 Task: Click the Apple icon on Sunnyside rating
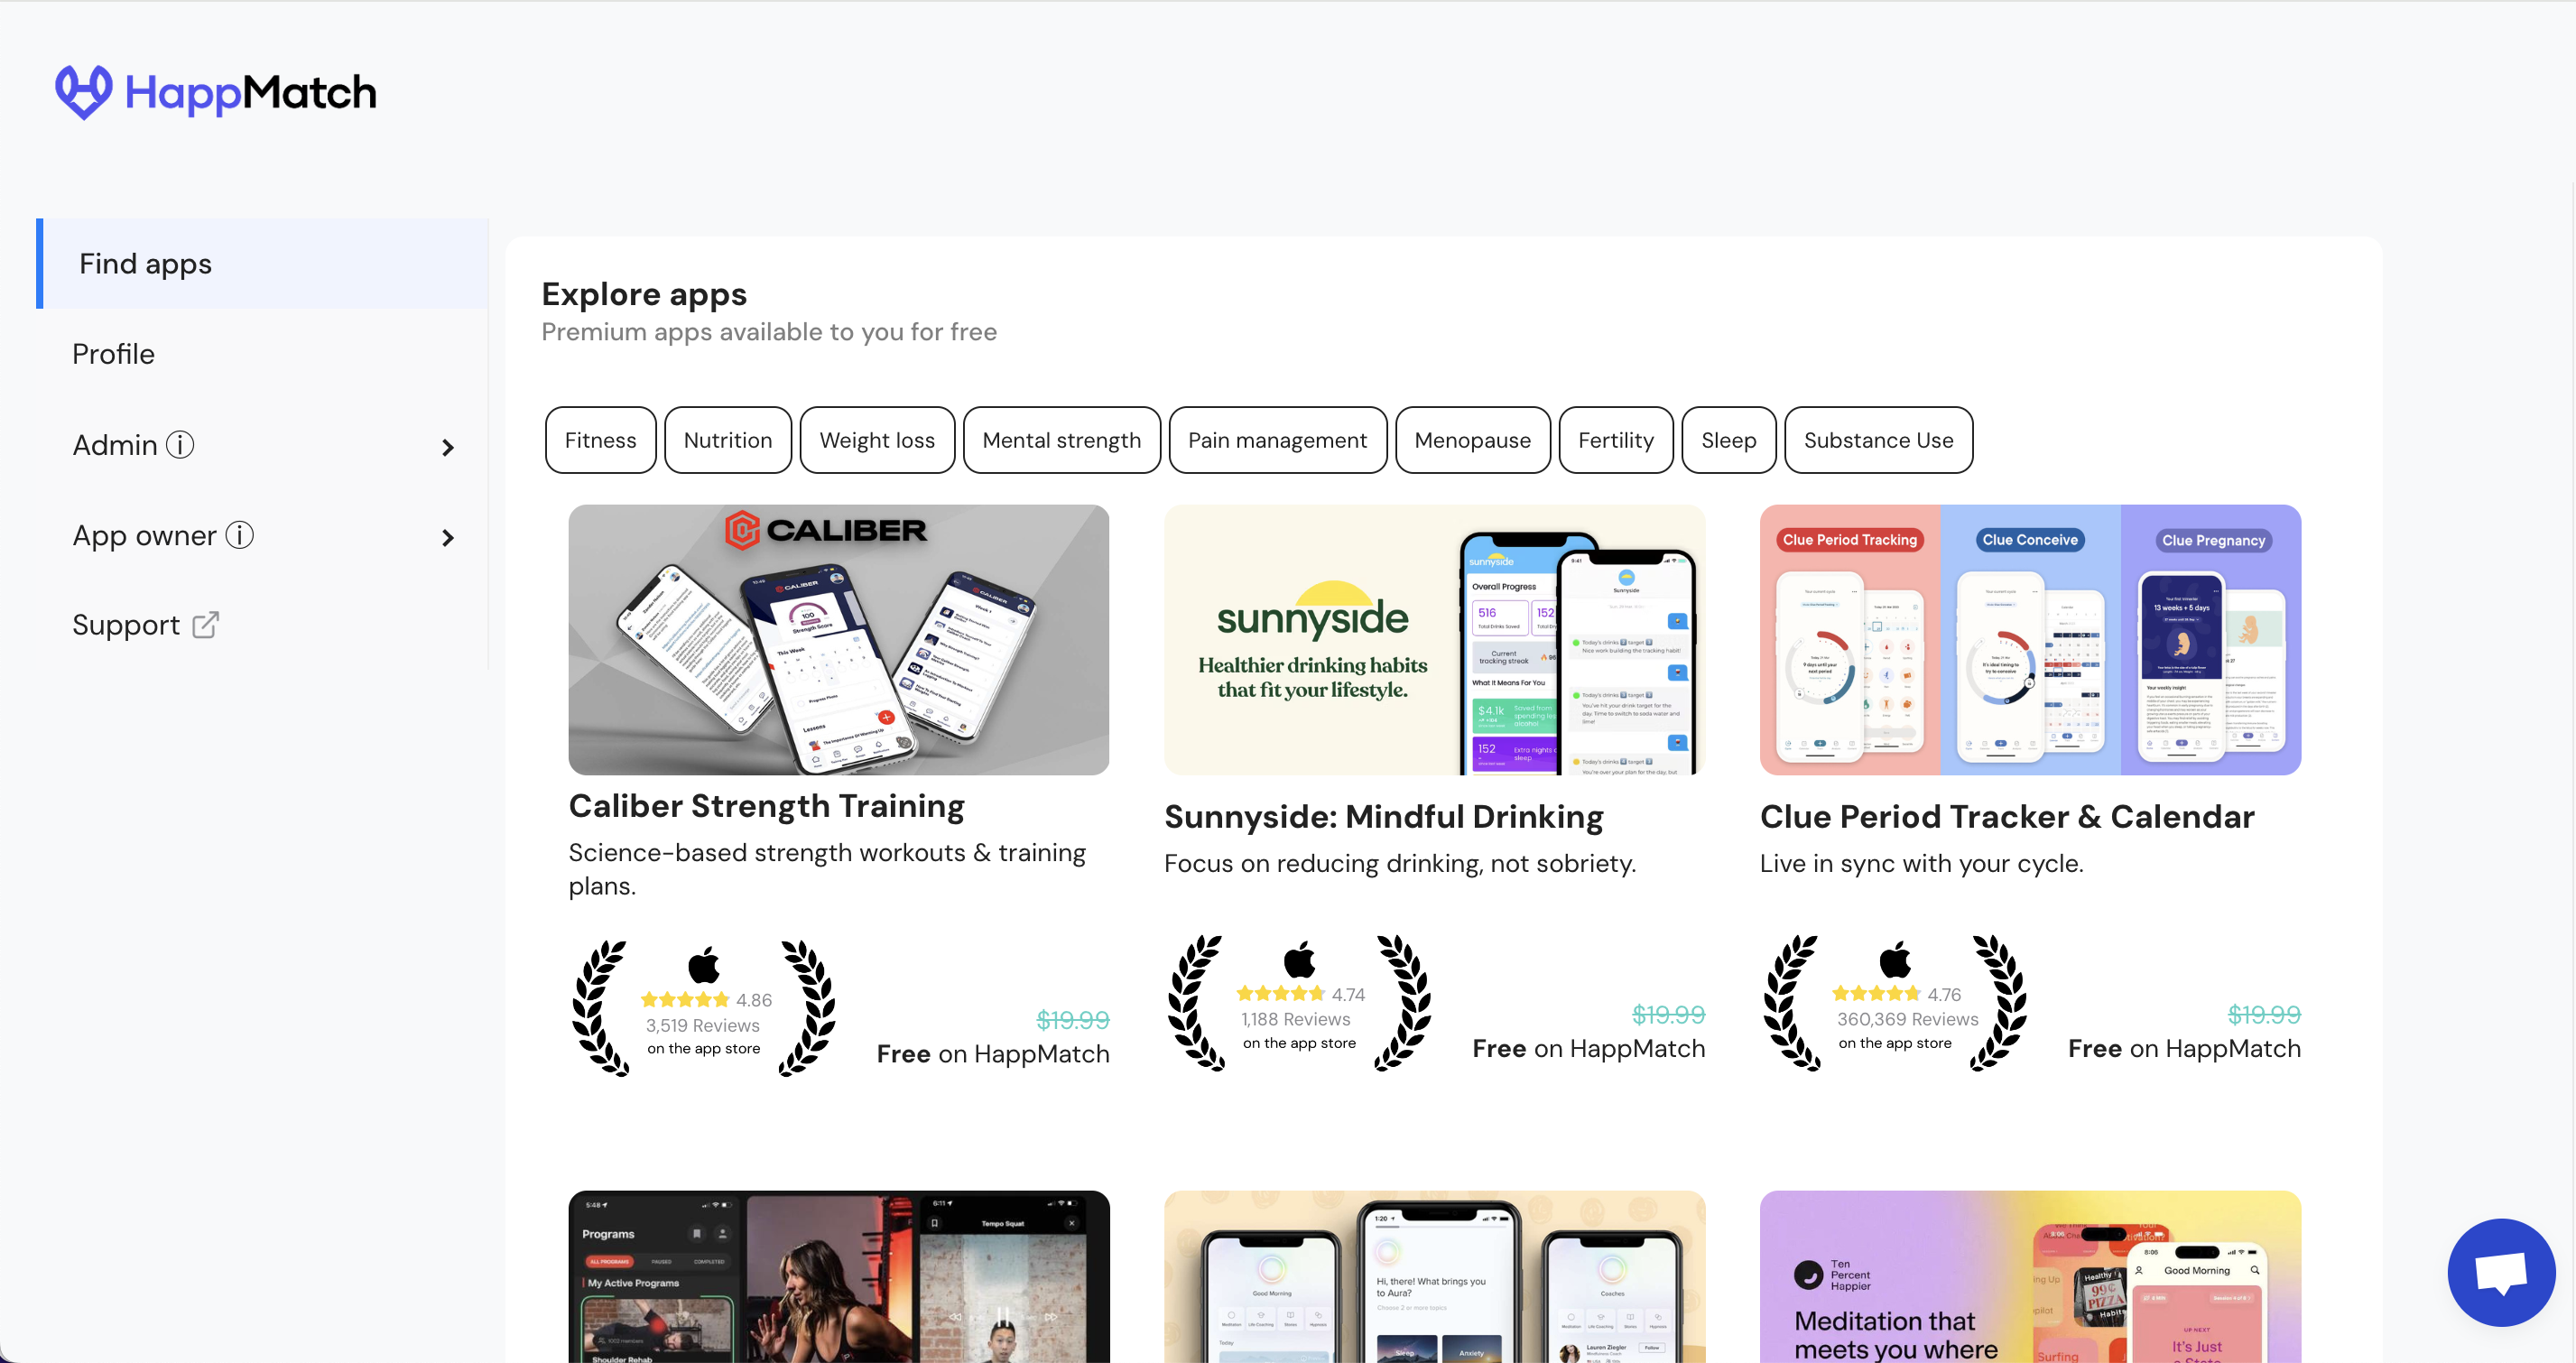pos(1299,959)
